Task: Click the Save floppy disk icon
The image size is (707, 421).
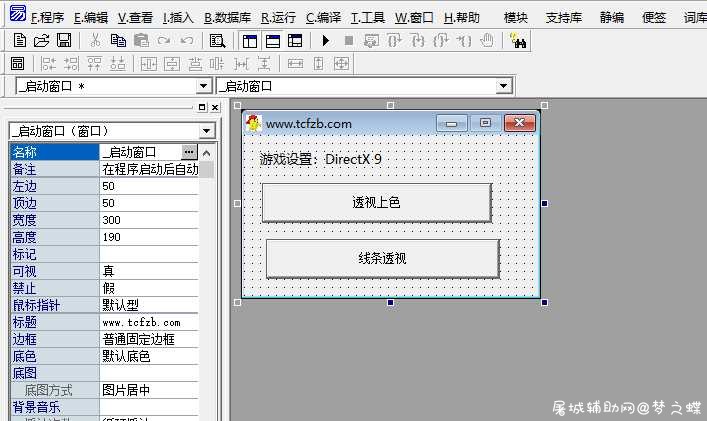Action: 64,41
